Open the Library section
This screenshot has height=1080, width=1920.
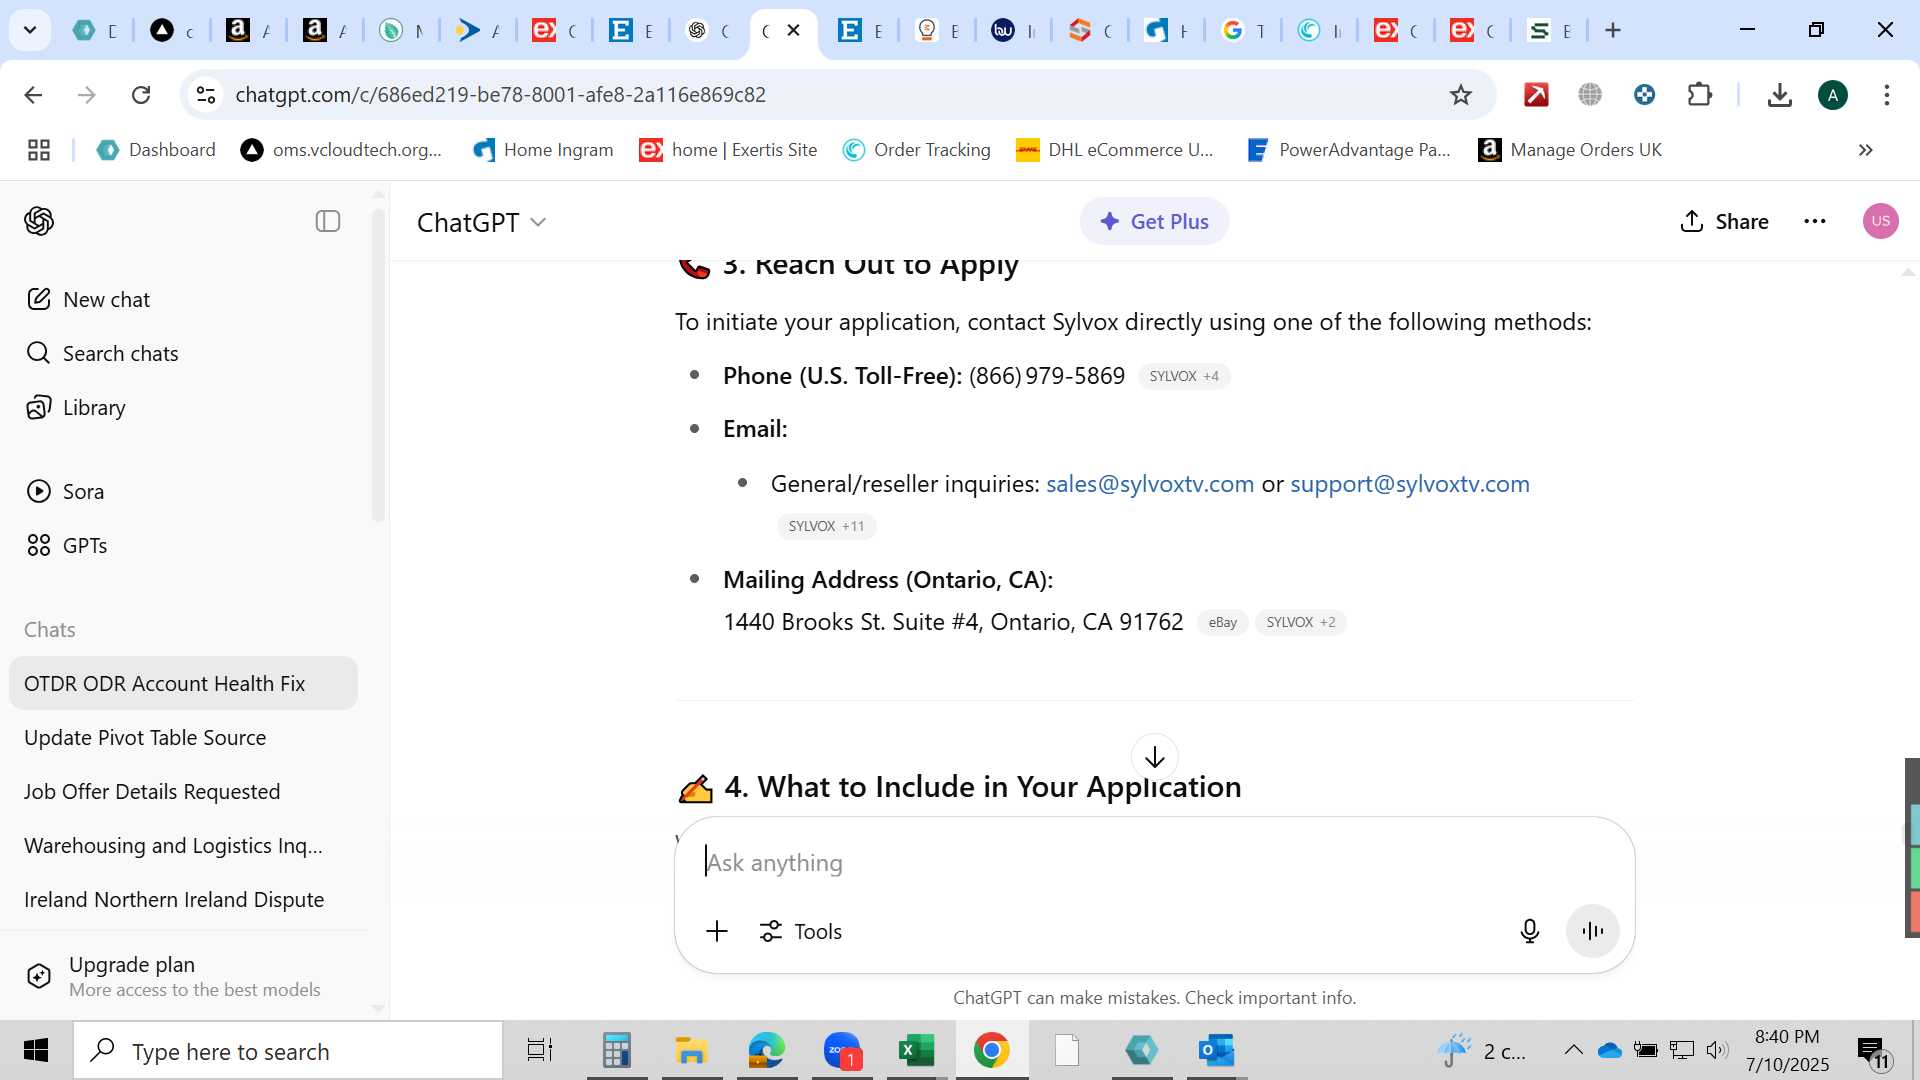pos(76,407)
